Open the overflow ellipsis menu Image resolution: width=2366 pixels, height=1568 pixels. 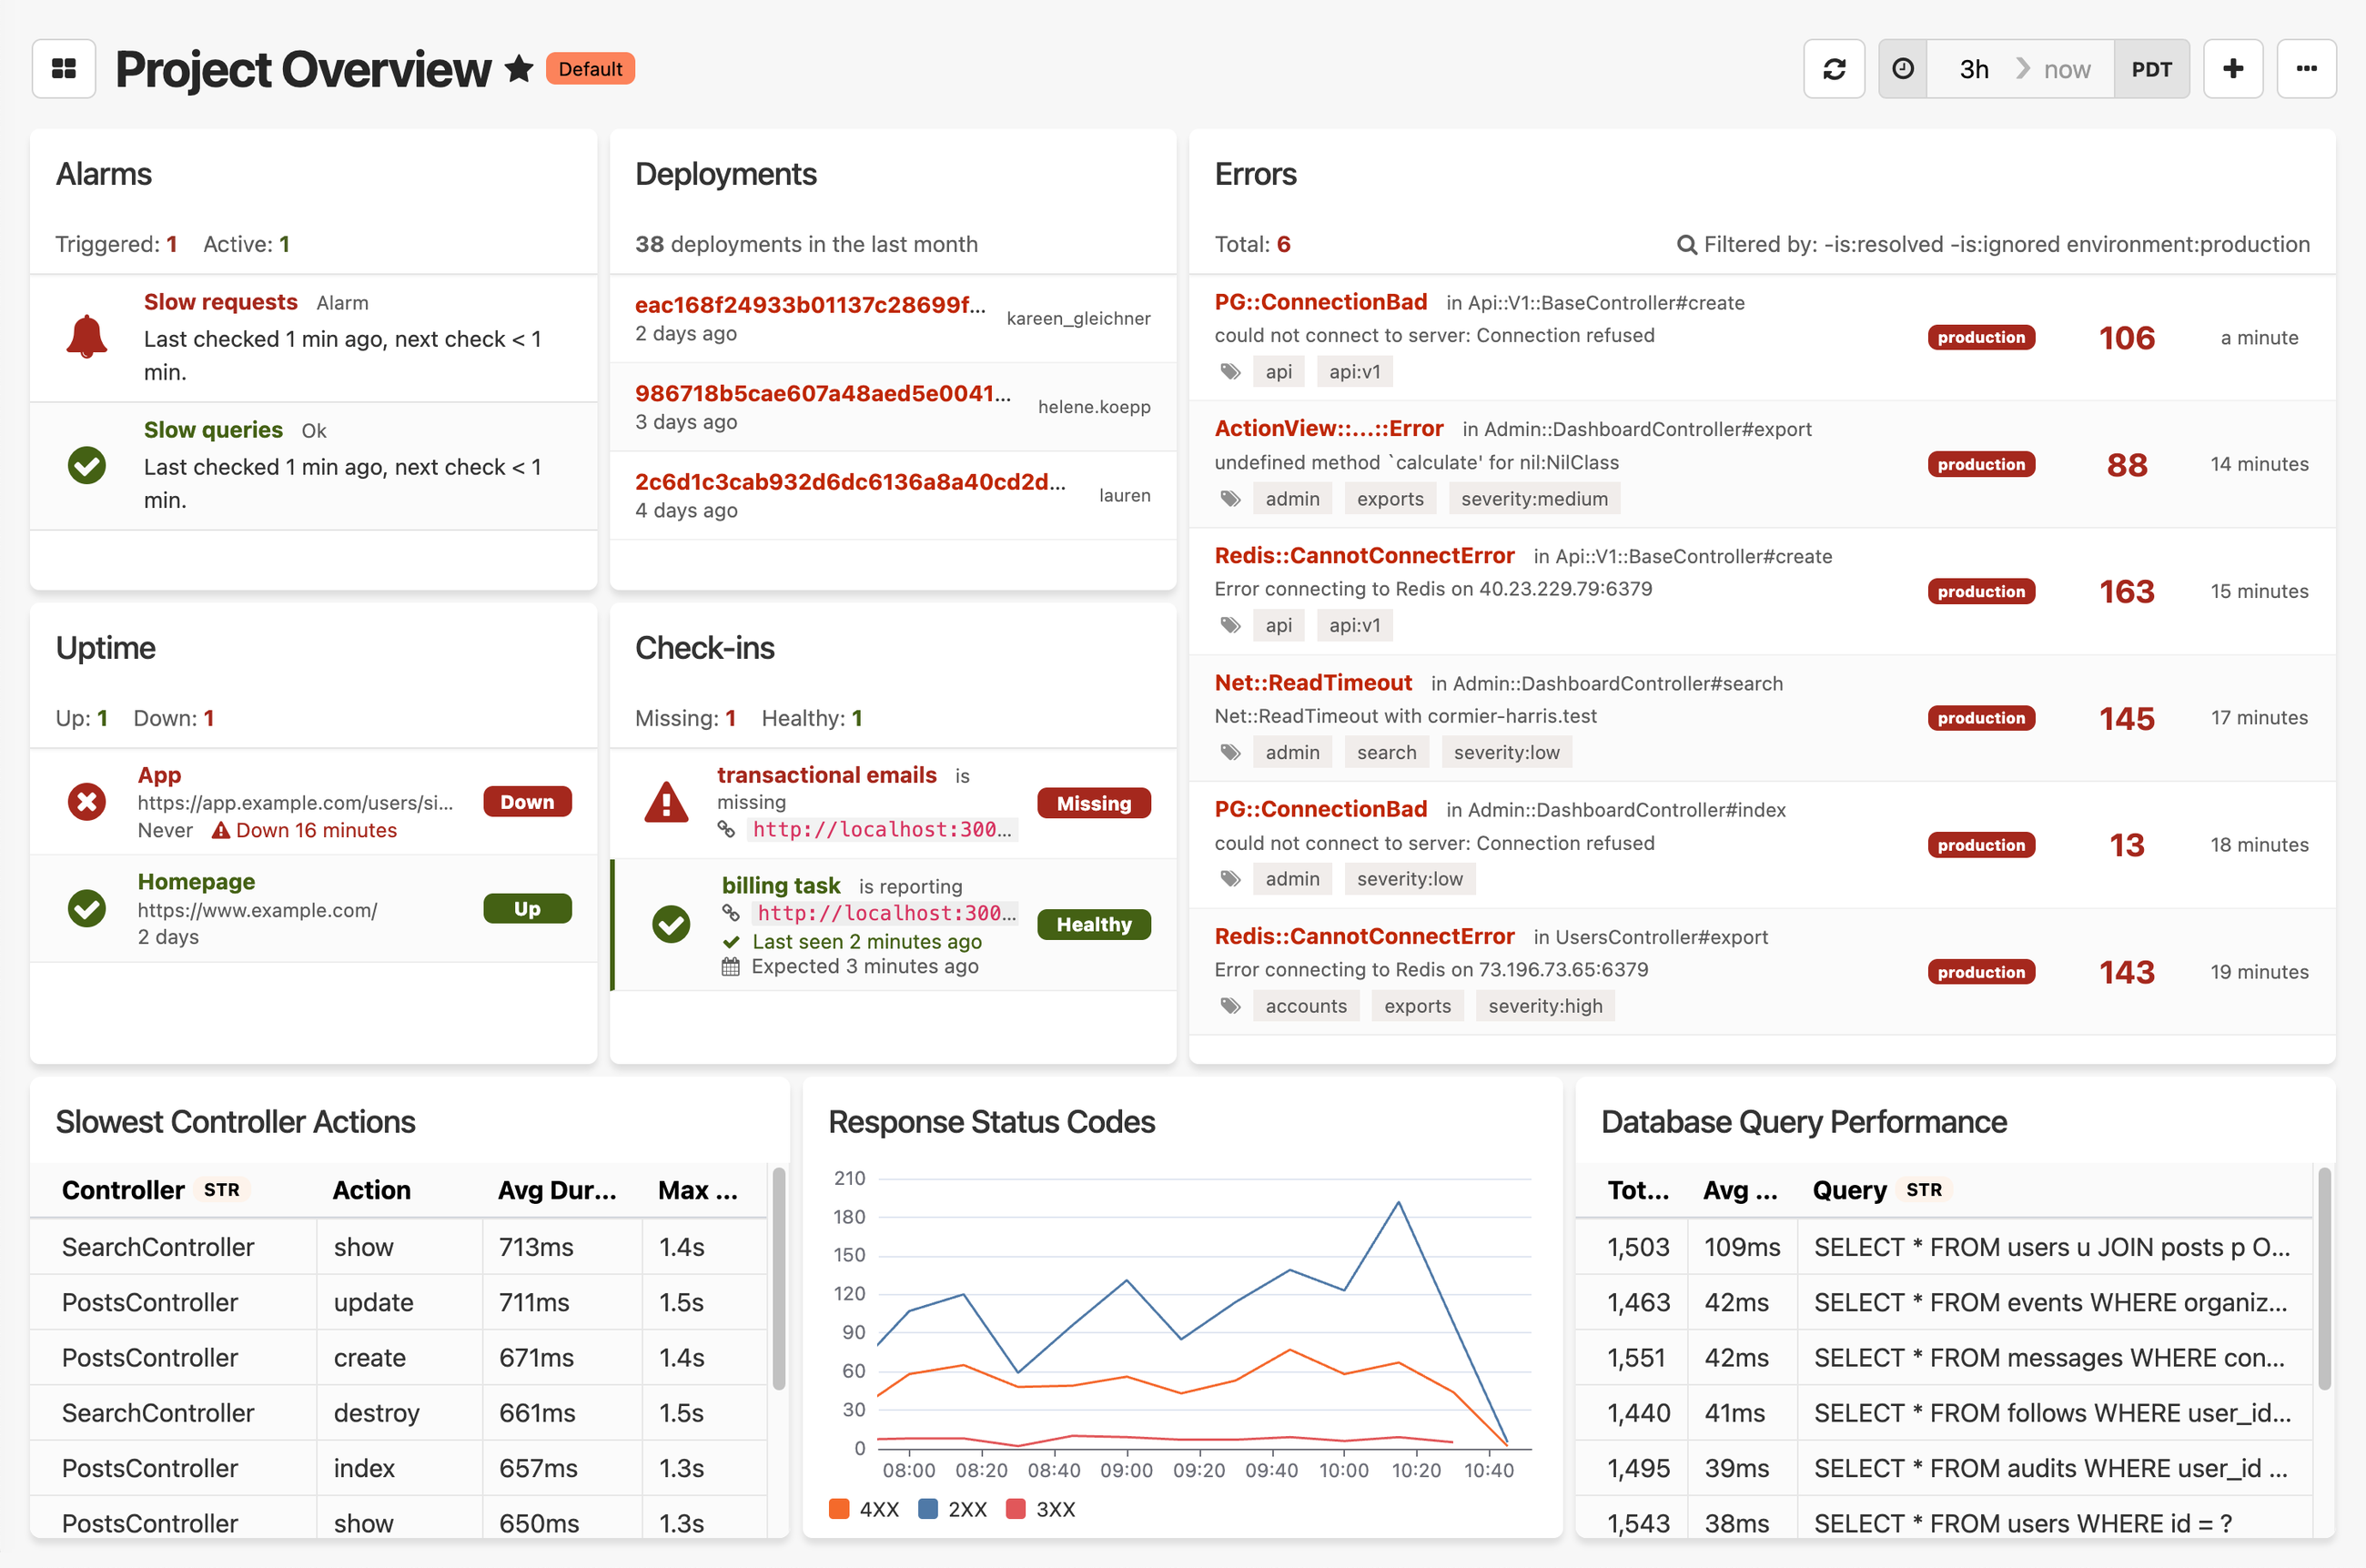(2306, 68)
